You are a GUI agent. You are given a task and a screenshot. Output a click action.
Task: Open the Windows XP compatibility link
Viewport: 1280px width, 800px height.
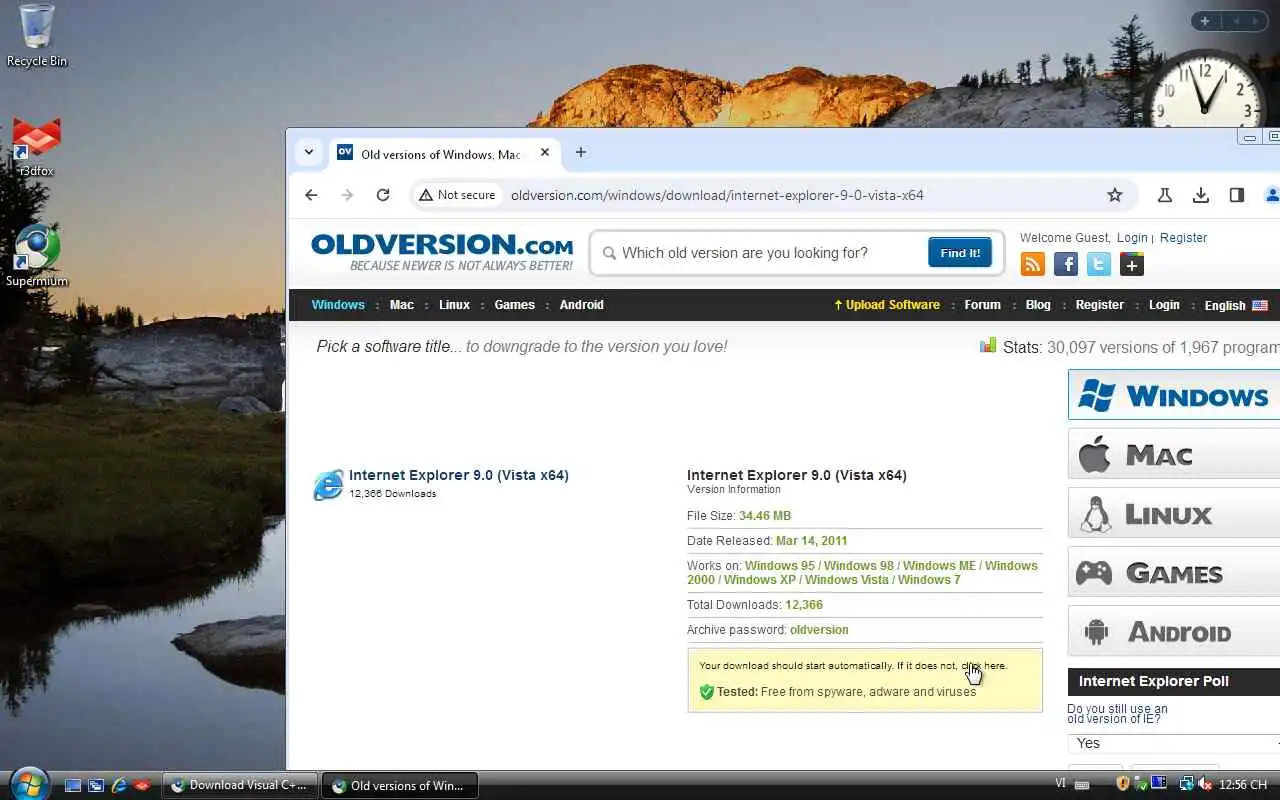pos(760,580)
